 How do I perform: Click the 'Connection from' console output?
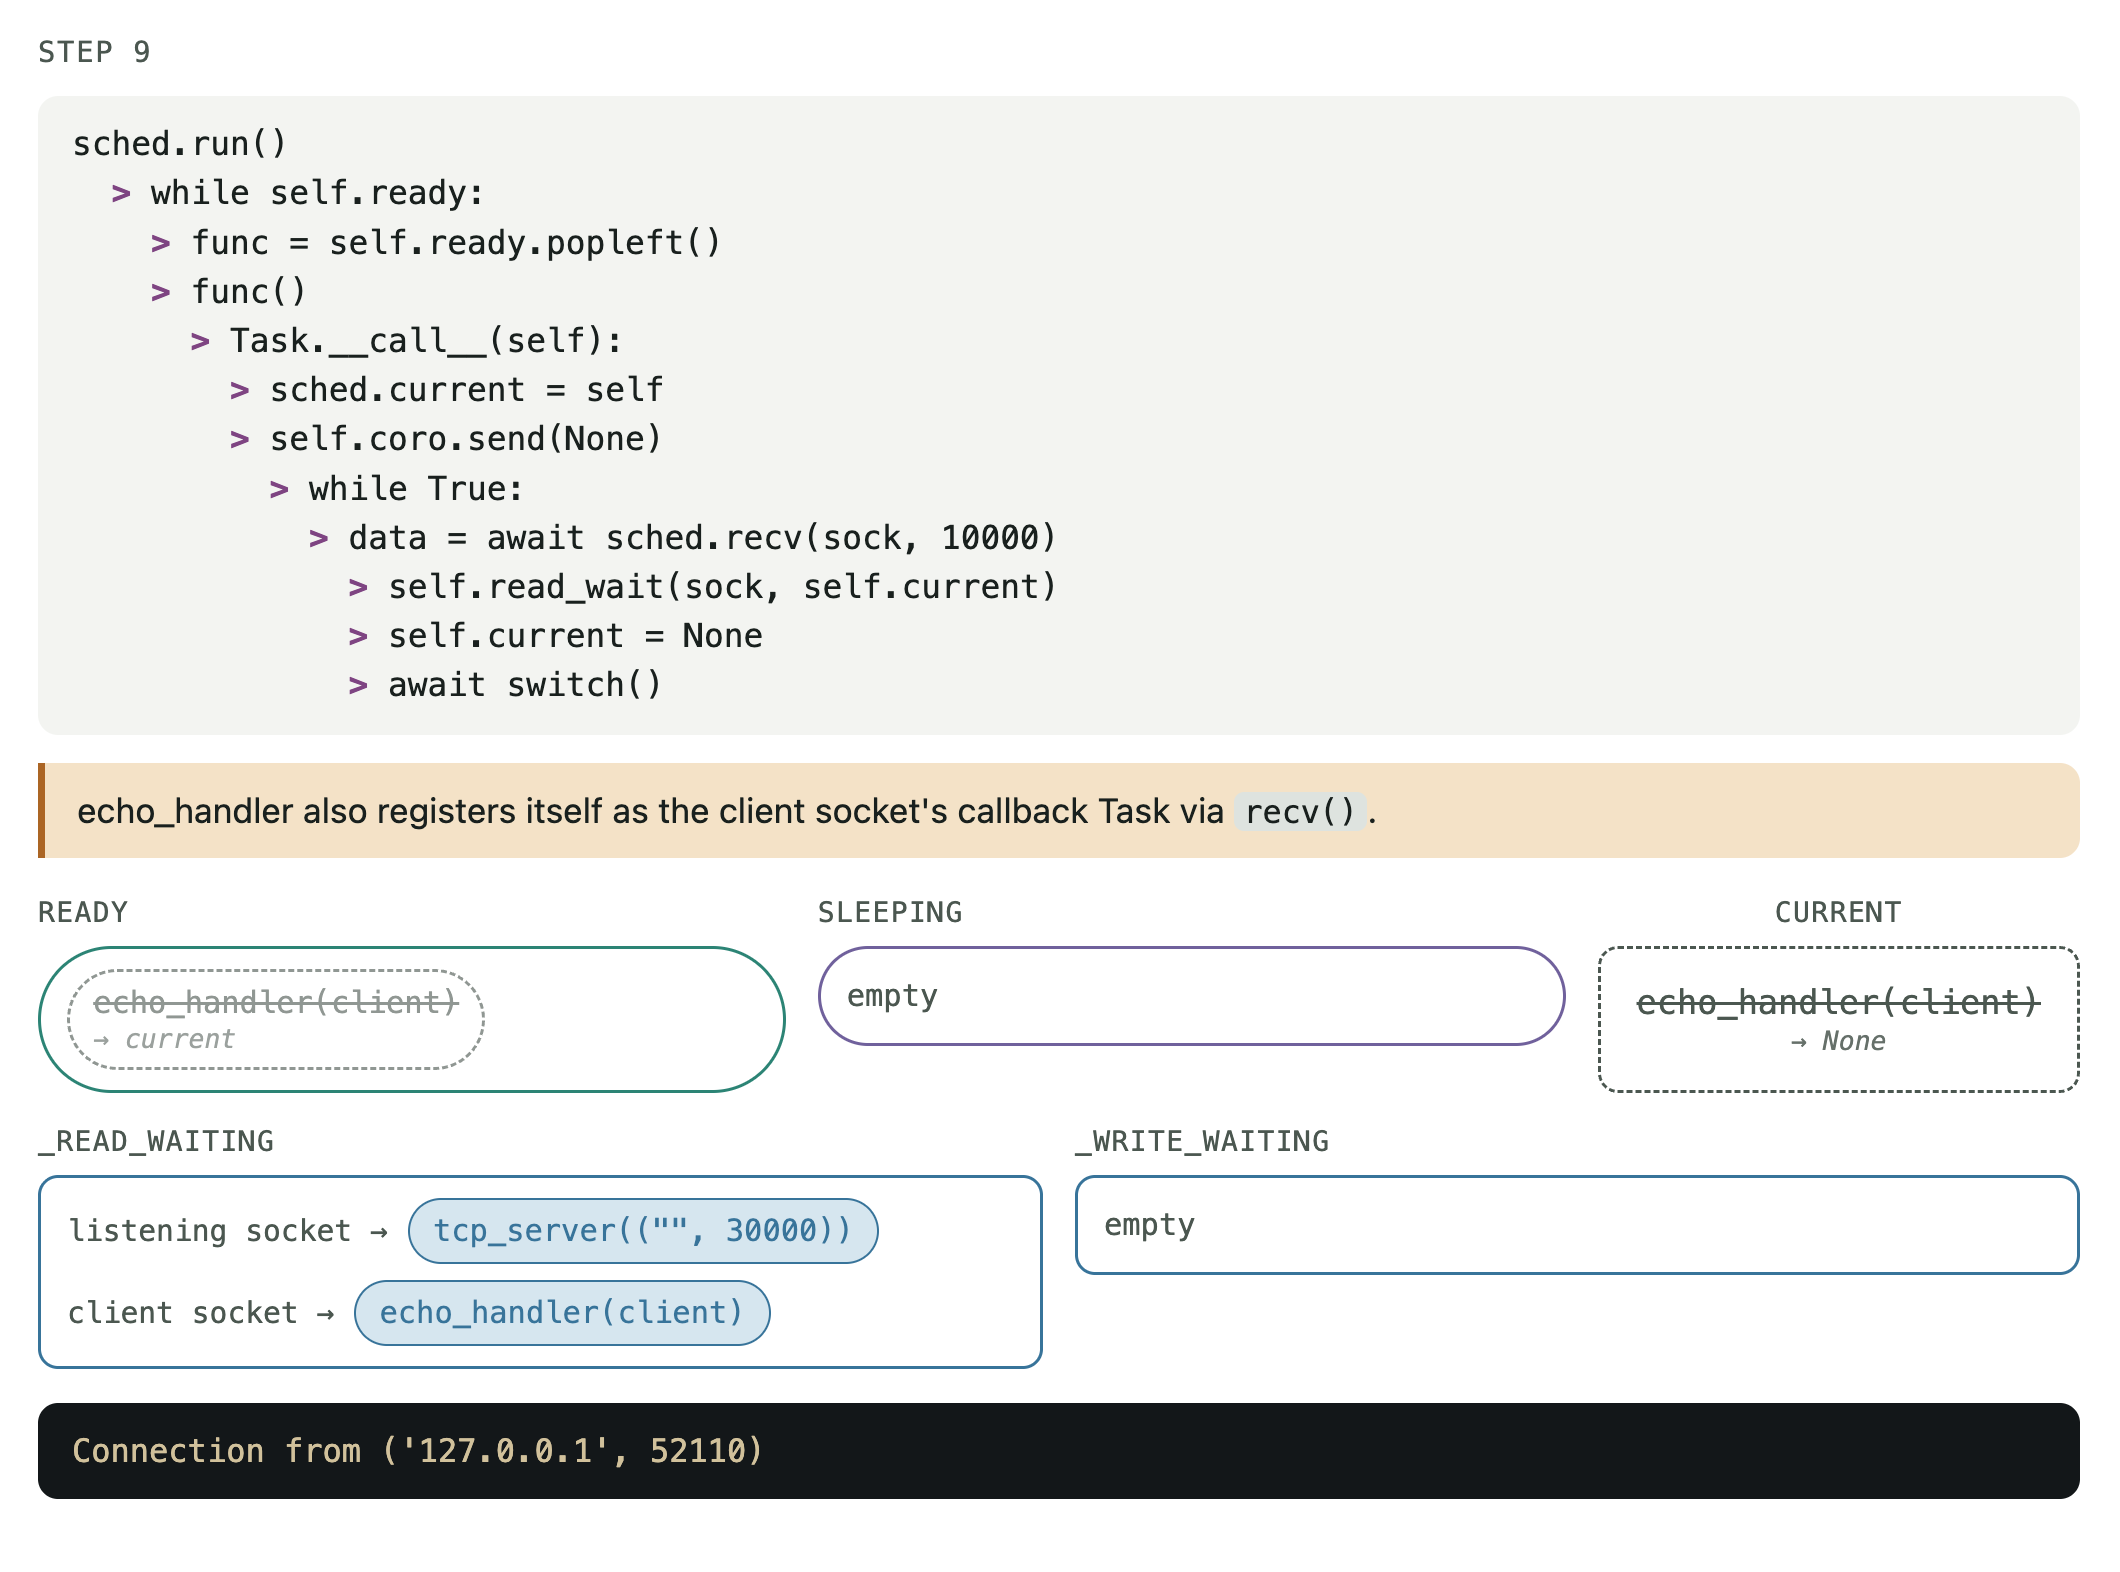418,1451
